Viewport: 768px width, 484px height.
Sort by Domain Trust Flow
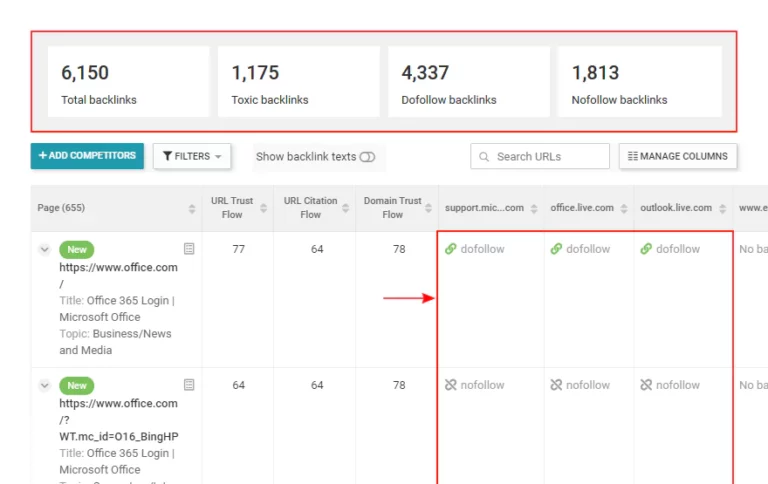coord(428,208)
